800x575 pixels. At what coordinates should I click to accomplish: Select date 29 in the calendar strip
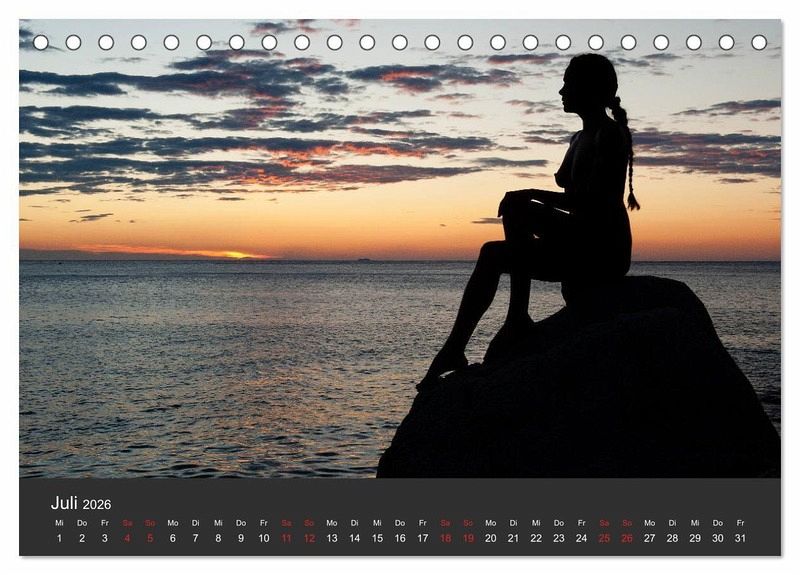point(695,538)
